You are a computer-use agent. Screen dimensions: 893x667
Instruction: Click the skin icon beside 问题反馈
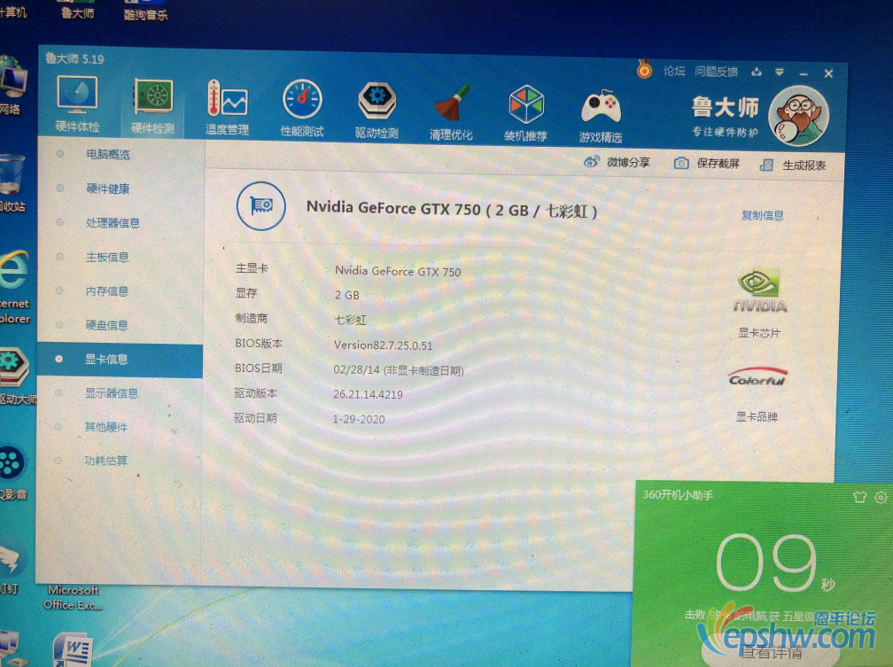(756, 72)
